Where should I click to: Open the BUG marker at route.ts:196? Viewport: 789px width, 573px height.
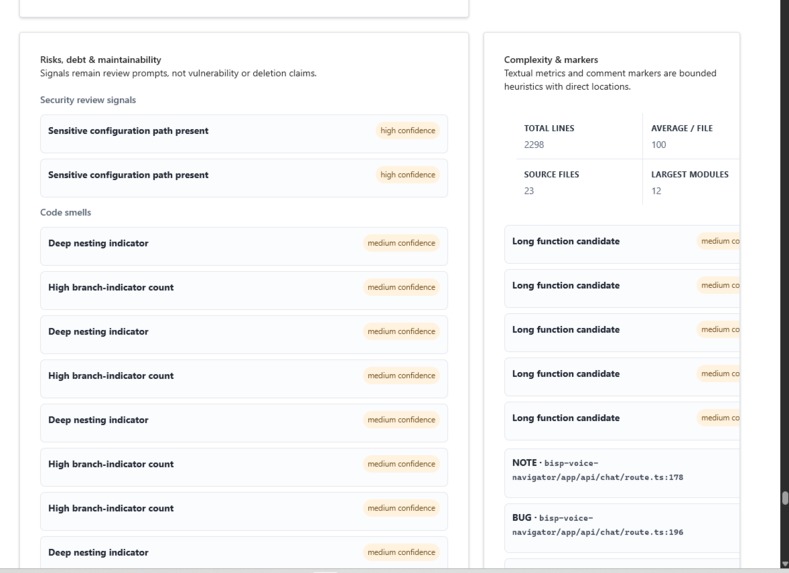click(622, 528)
